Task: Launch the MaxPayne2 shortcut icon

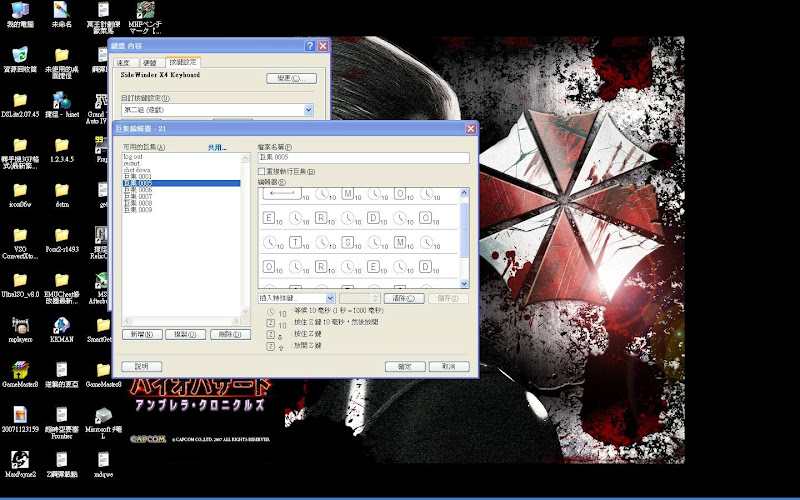Action: [x=20, y=464]
